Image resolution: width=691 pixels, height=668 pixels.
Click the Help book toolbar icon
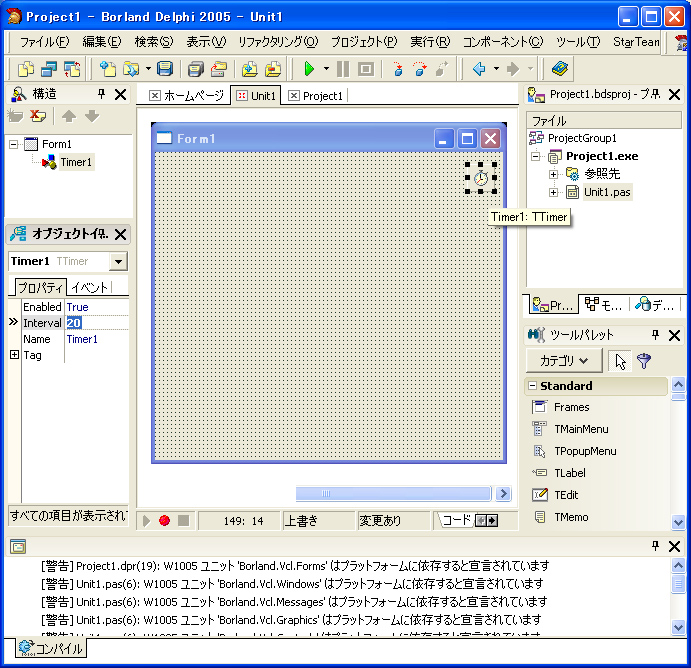(560, 69)
